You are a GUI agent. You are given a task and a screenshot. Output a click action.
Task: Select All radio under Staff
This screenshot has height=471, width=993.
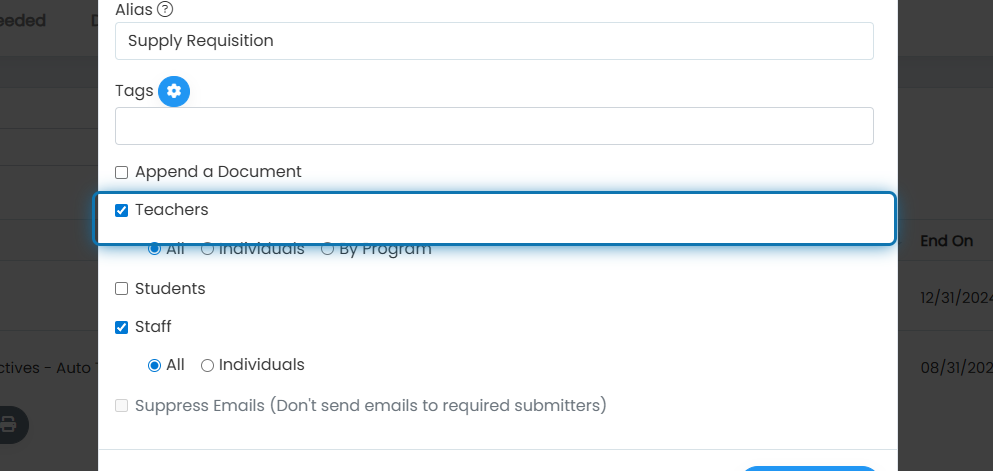(154, 365)
